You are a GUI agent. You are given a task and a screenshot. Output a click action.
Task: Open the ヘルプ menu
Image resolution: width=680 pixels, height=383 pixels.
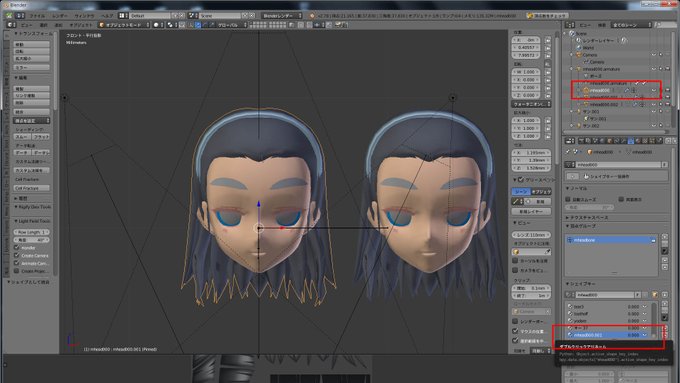tap(107, 16)
